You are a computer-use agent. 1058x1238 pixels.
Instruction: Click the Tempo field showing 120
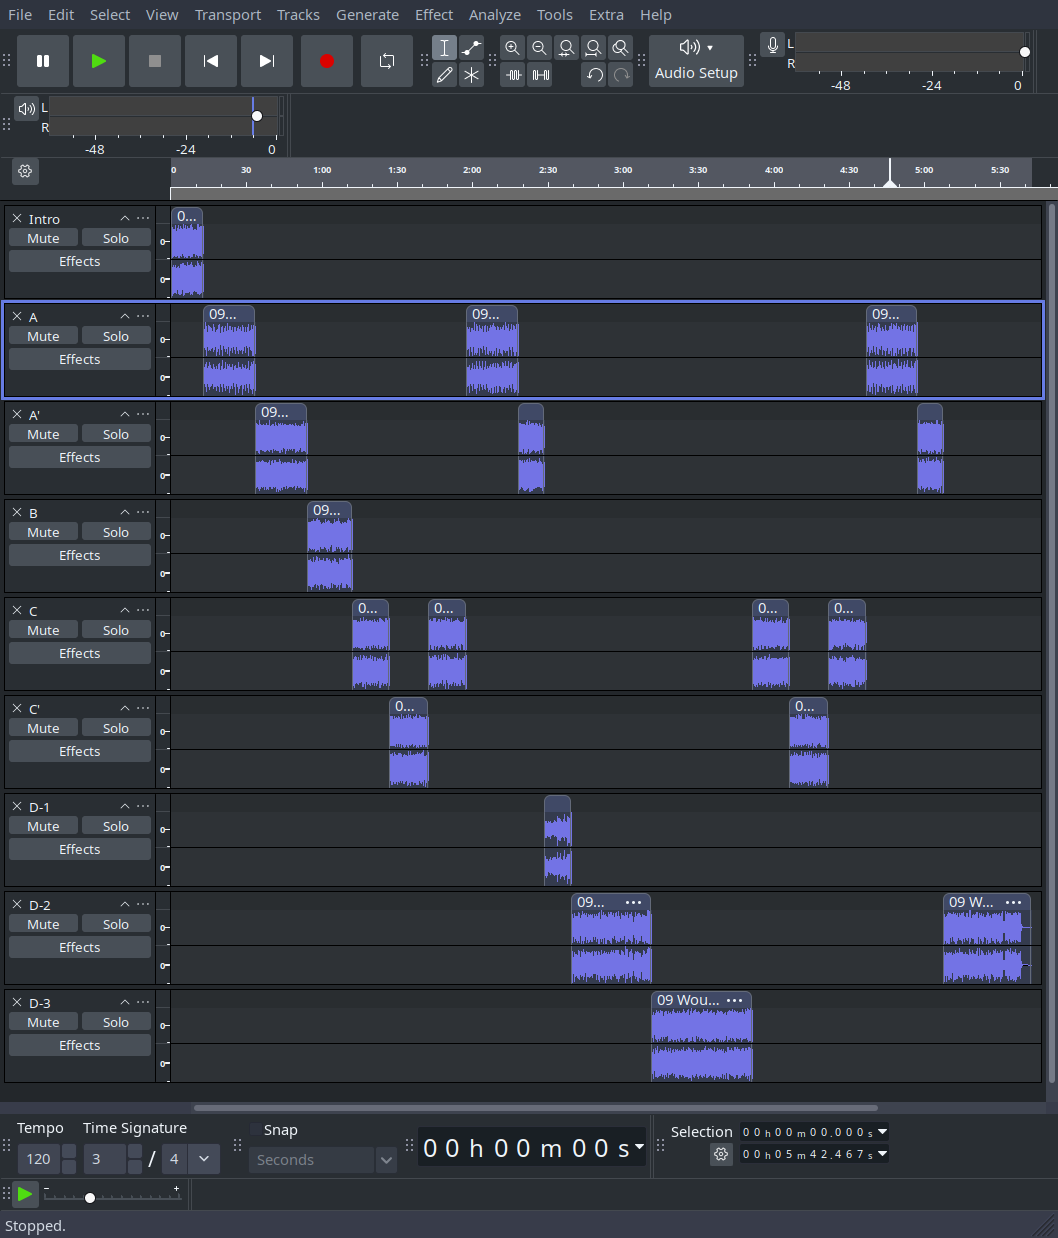pyautogui.click(x=39, y=1159)
